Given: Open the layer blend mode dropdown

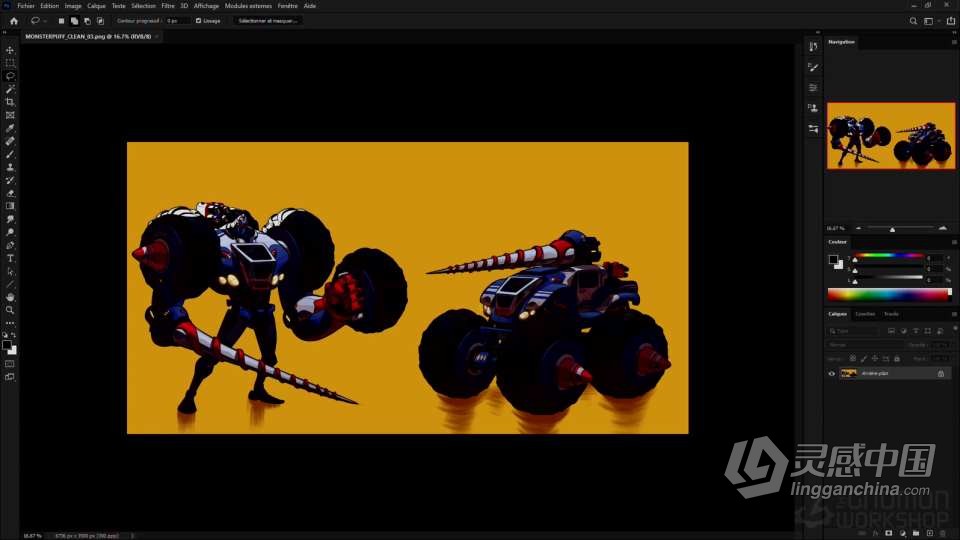Looking at the screenshot, I should pyautogui.click(x=864, y=345).
